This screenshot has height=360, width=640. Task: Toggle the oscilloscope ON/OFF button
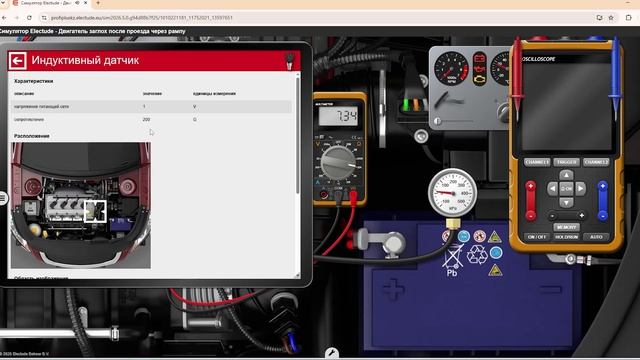(x=537, y=237)
